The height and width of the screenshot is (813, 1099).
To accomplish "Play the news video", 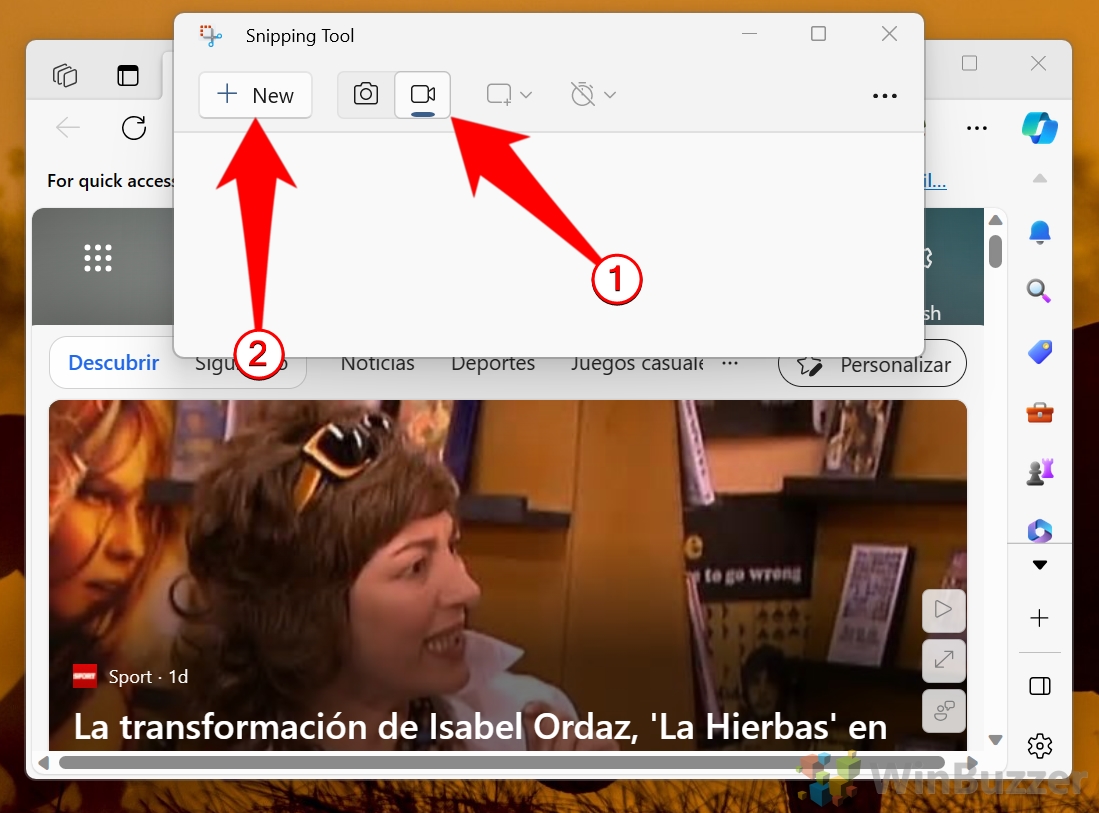I will click(x=943, y=610).
